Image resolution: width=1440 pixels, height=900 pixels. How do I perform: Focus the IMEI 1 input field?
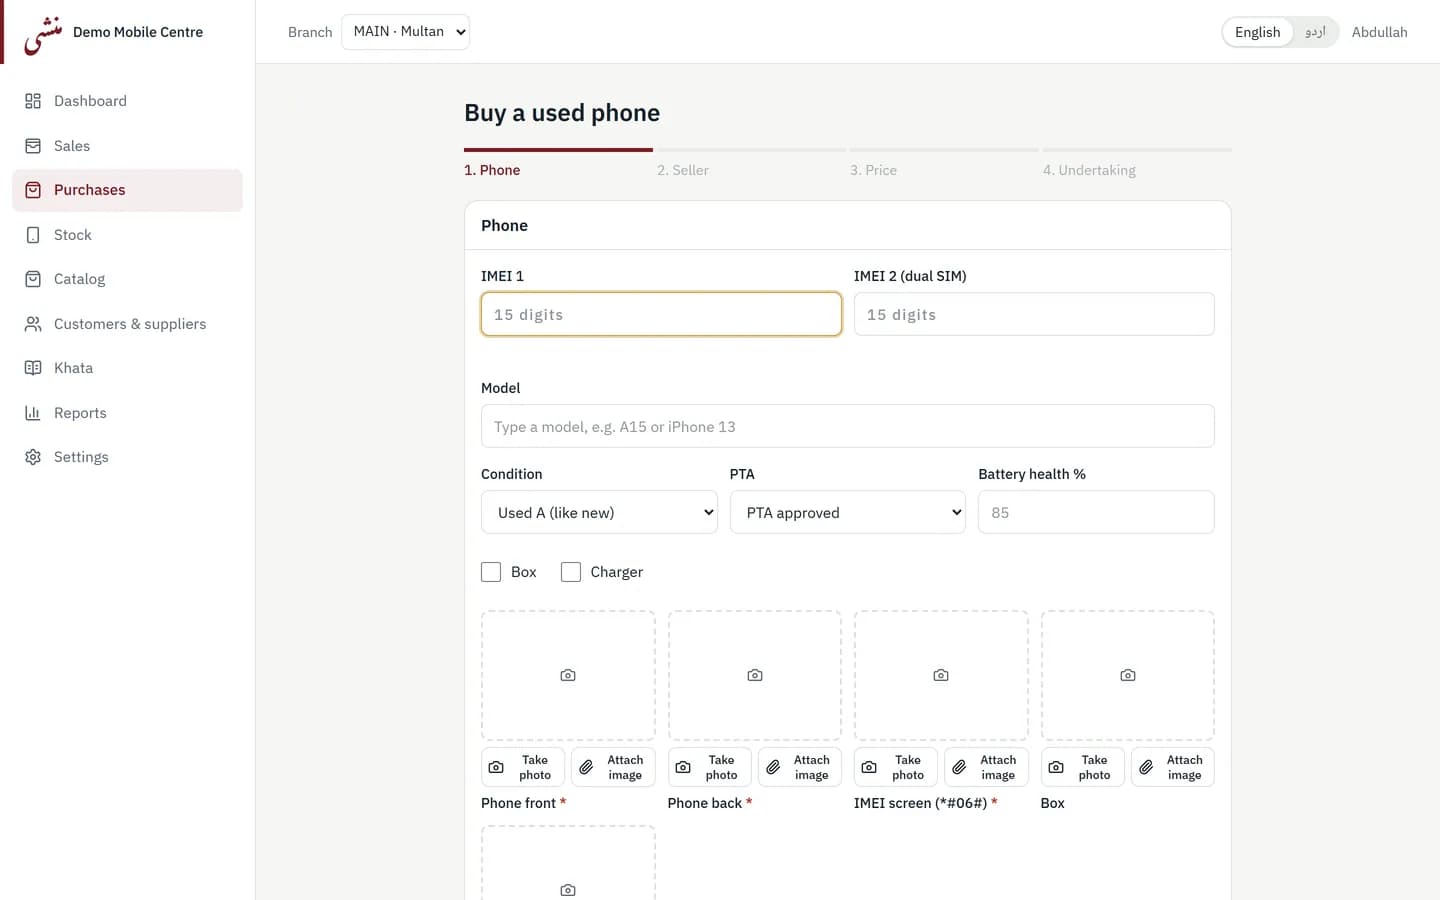click(x=661, y=314)
